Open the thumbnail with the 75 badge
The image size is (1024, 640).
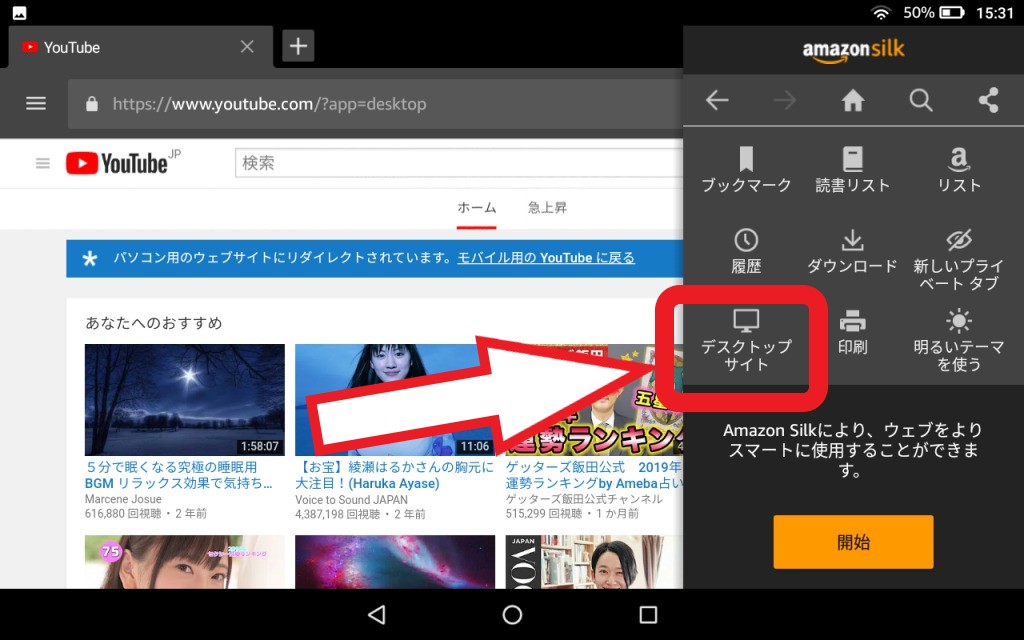(x=185, y=562)
